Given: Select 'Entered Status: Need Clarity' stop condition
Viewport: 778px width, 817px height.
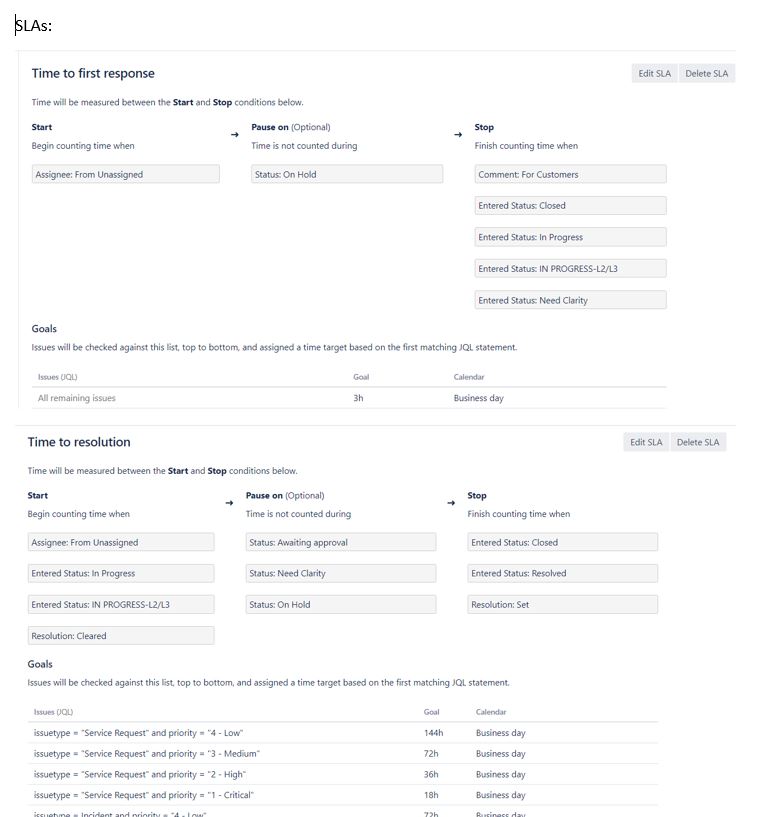Looking at the screenshot, I should [x=571, y=300].
